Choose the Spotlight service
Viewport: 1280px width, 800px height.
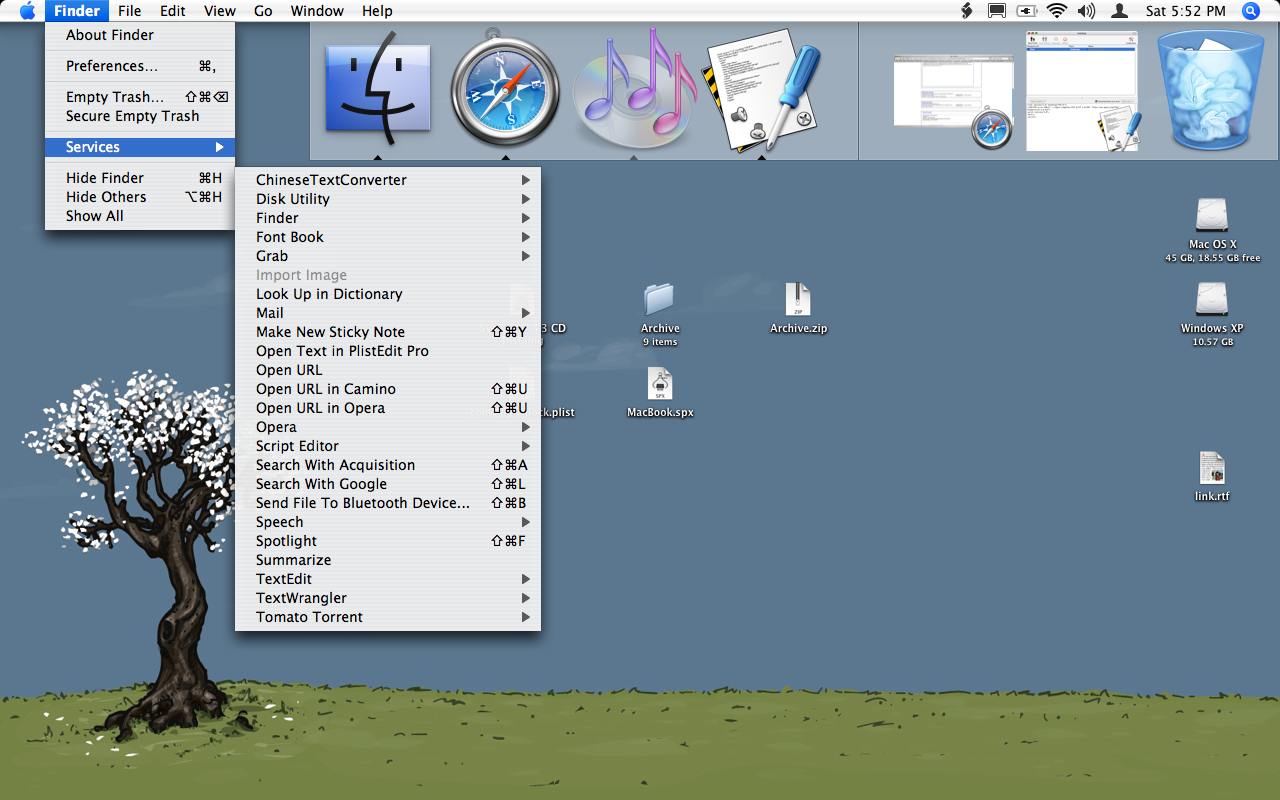point(388,541)
